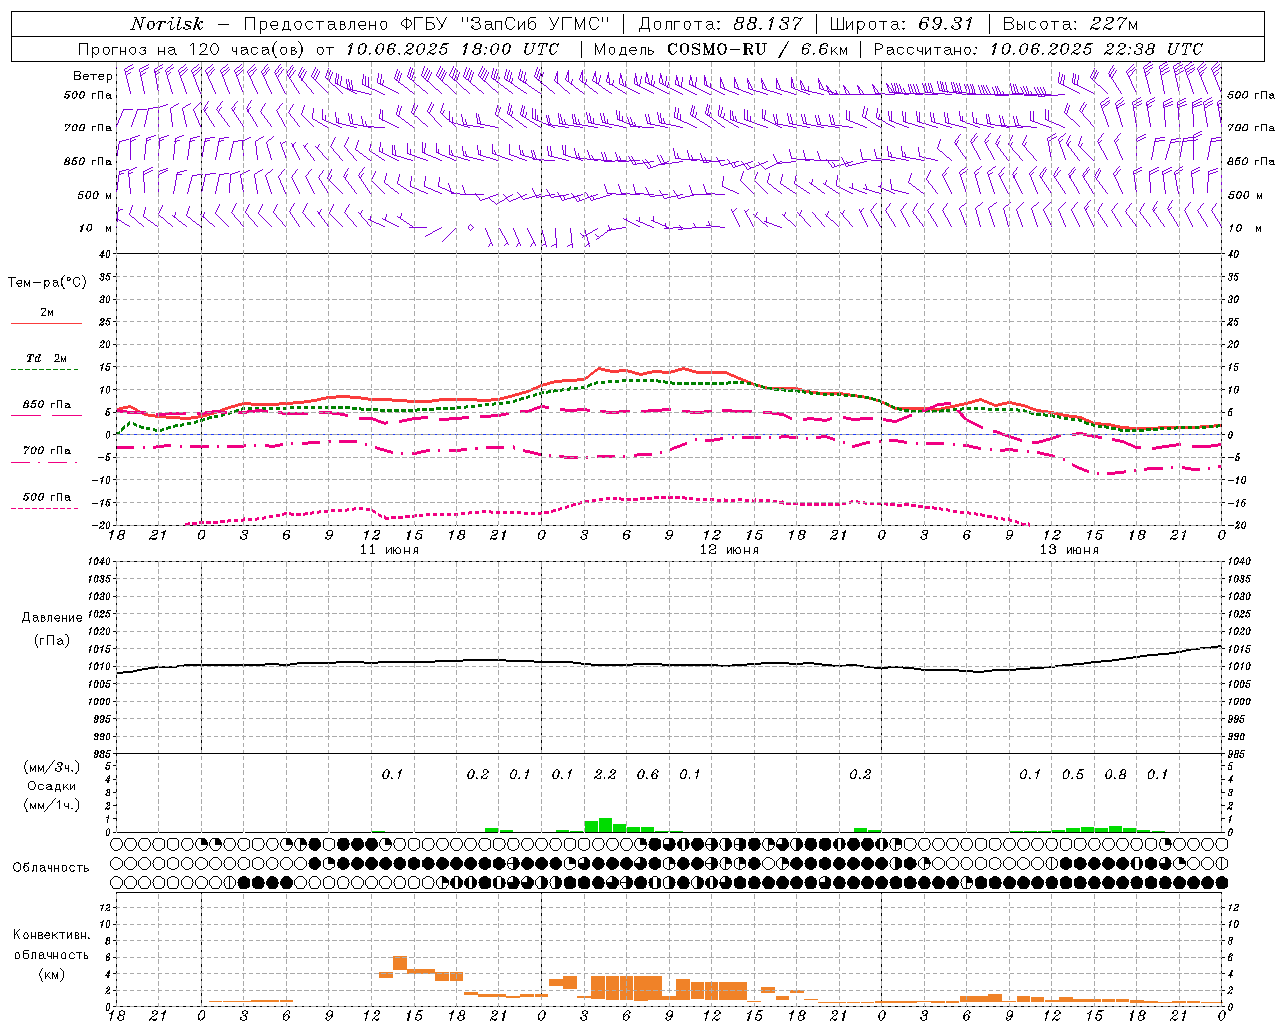Click the '11 июня' date label

click(x=389, y=550)
